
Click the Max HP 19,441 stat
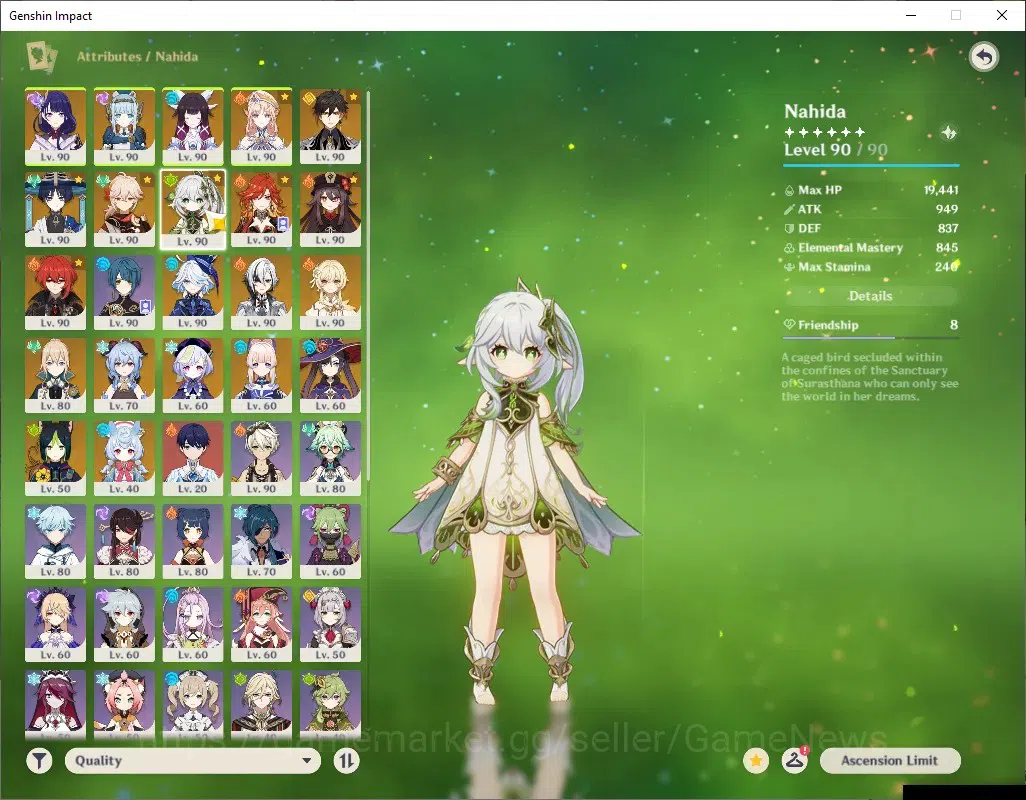(871, 190)
